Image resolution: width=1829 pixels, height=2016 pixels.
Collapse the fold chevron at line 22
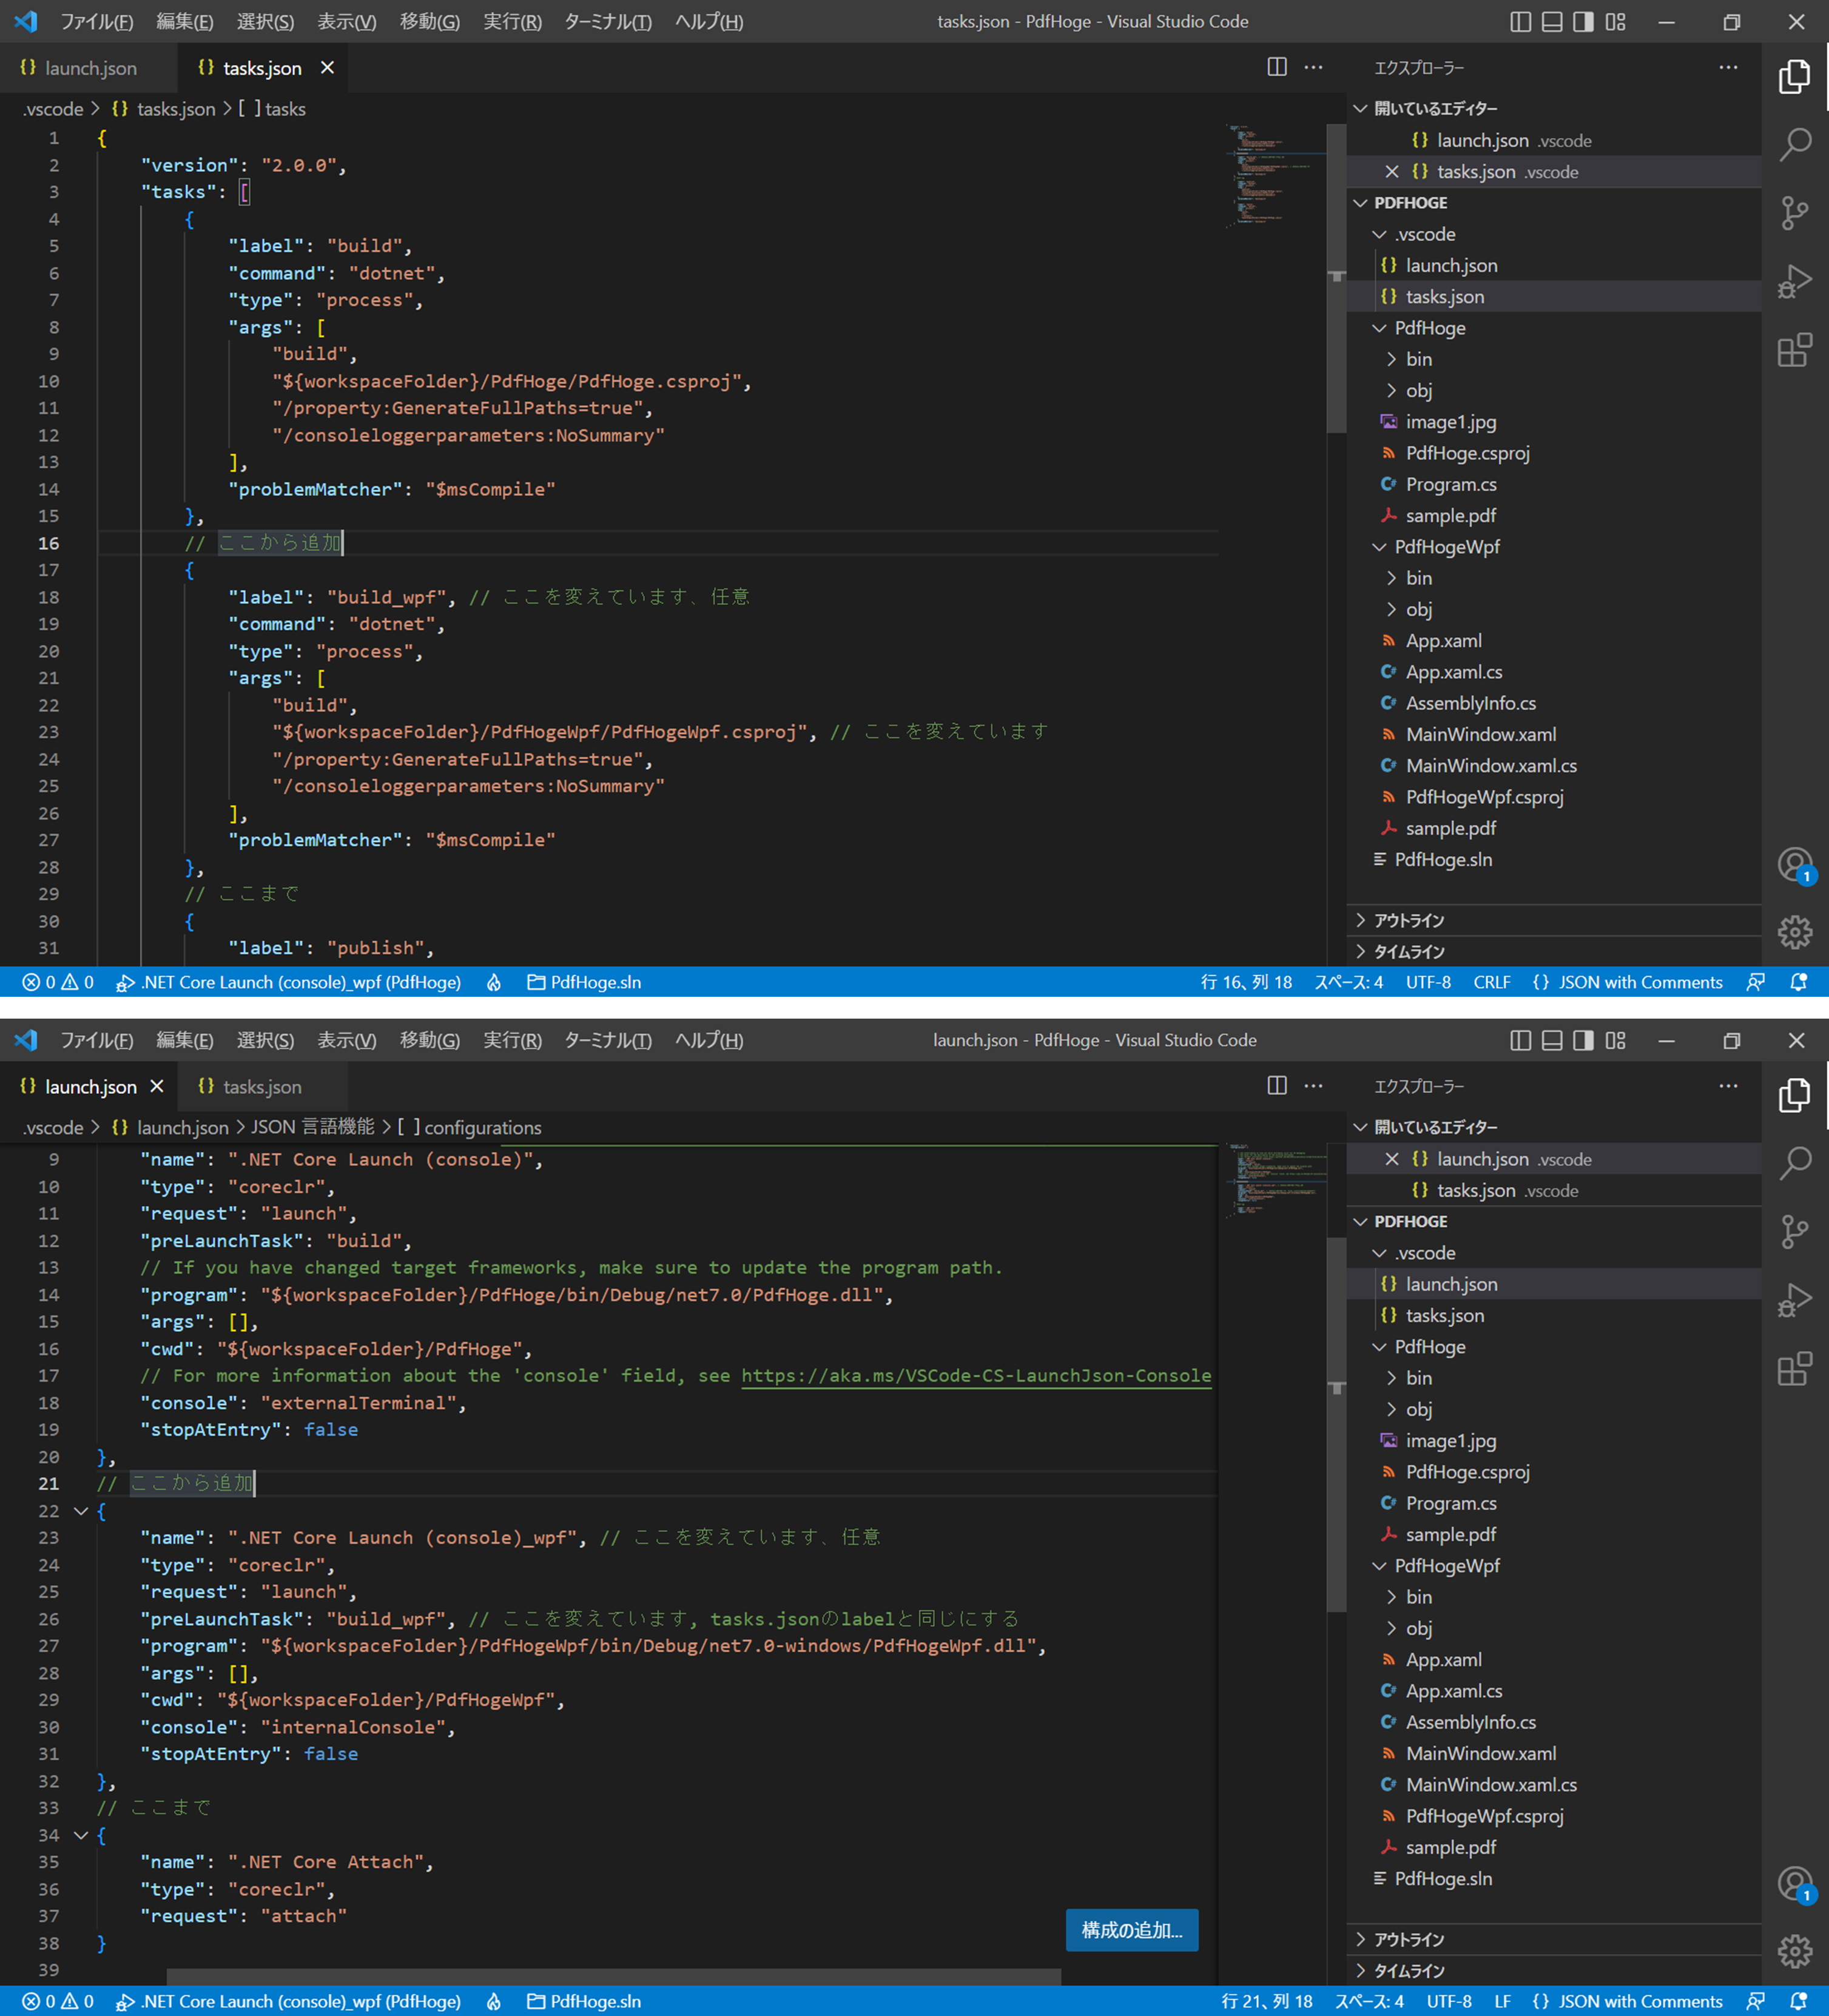click(81, 1511)
